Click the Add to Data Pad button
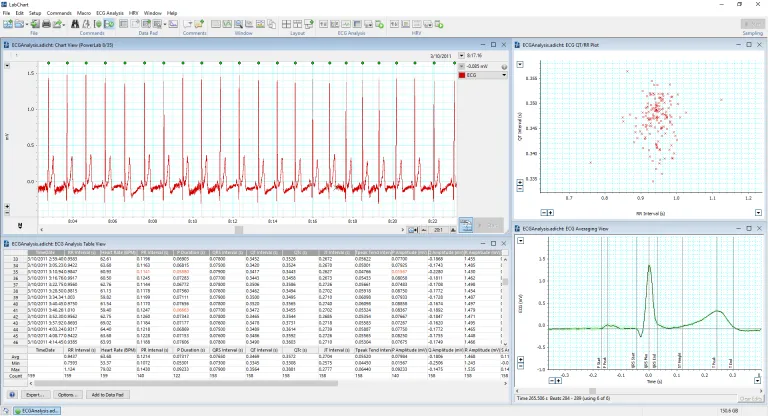Viewport: 768px width, 416px height. click(x=110, y=396)
